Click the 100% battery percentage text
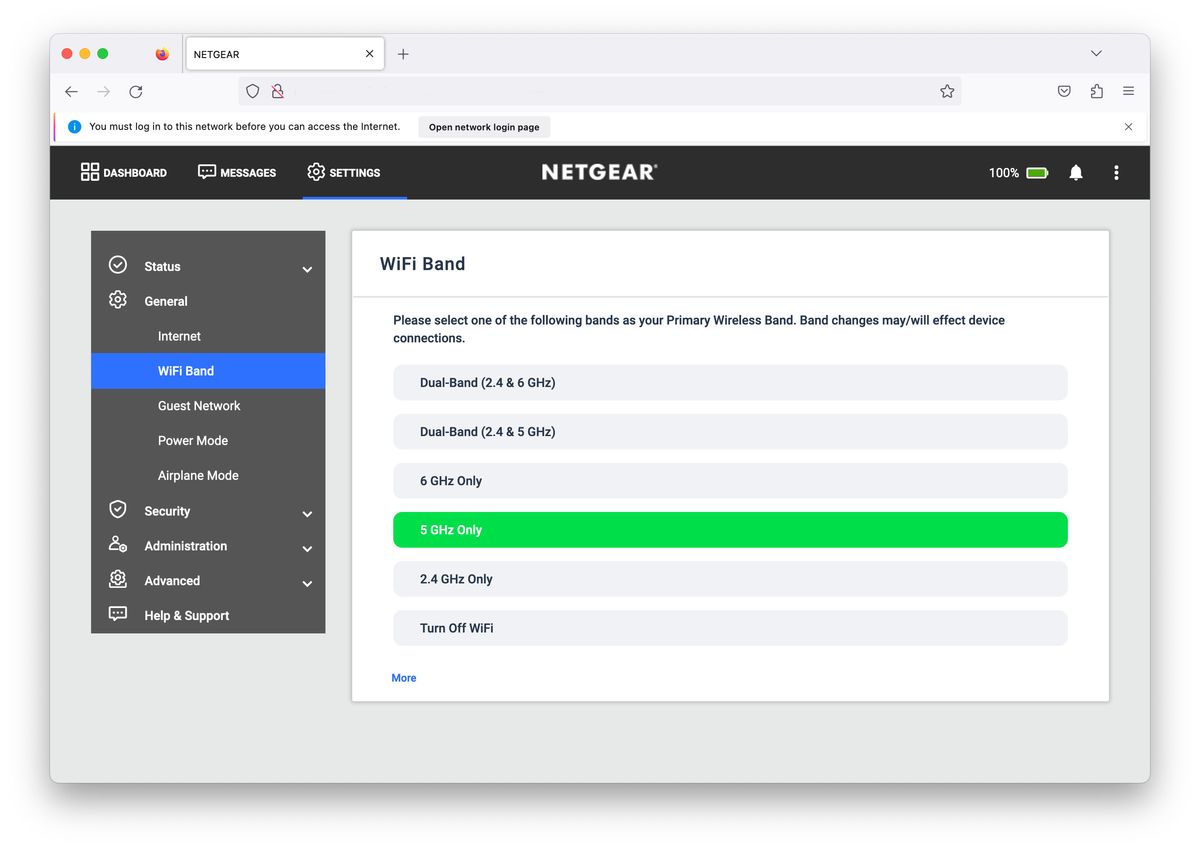The image size is (1200, 849). 1004,173
